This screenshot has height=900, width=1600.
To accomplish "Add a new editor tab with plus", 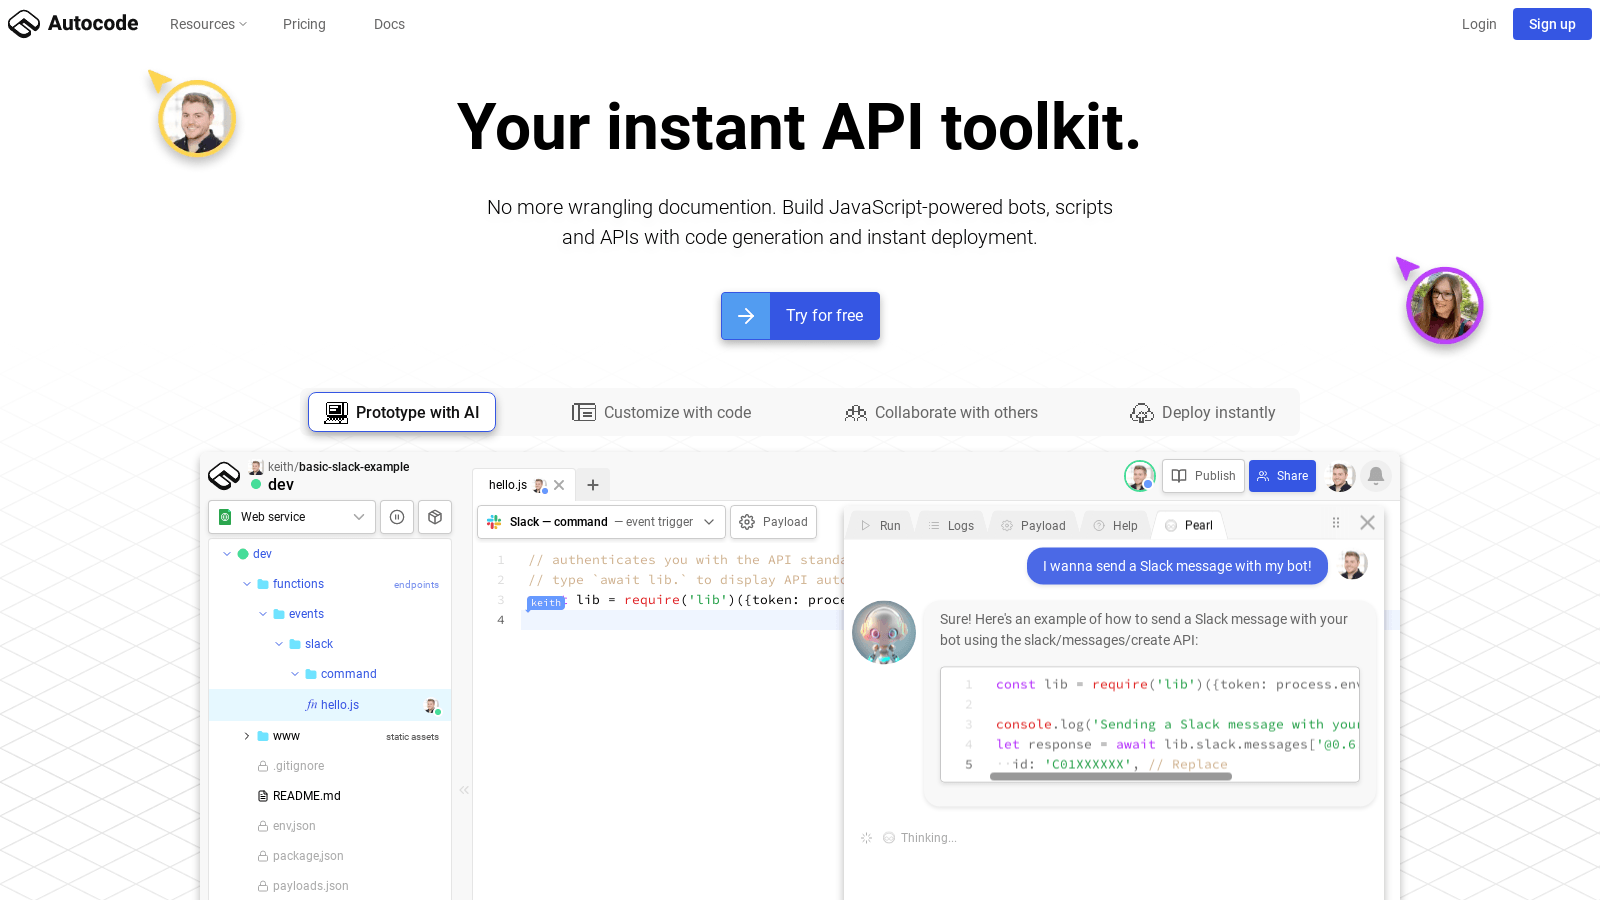I will point(593,485).
